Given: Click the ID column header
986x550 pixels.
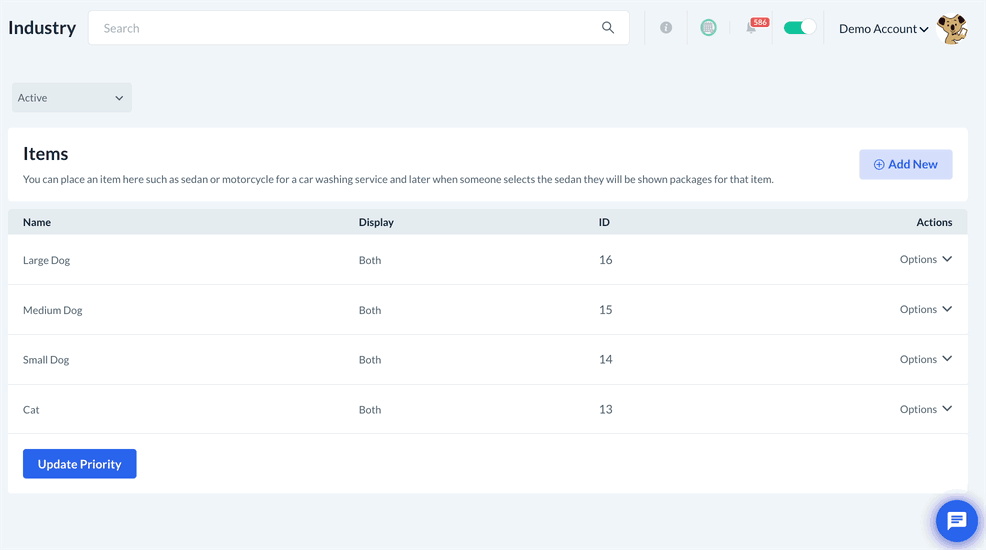Looking at the screenshot, I should [x=604, y=222].
